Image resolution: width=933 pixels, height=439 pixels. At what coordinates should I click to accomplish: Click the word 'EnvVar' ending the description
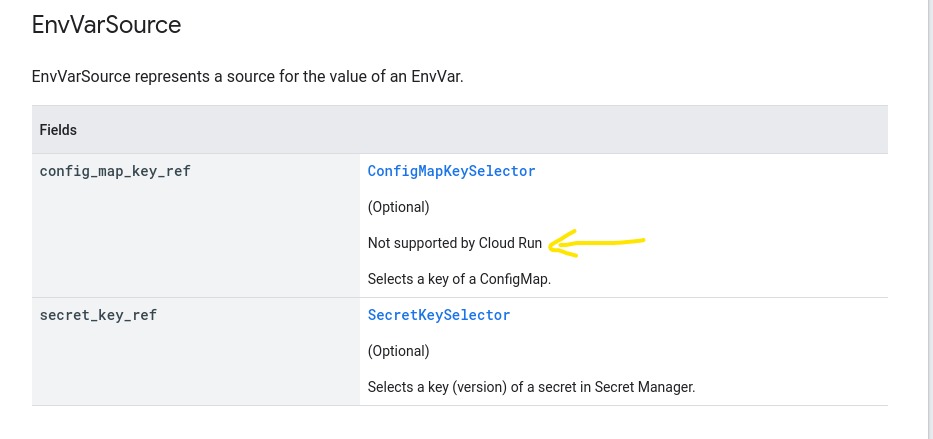438,77
